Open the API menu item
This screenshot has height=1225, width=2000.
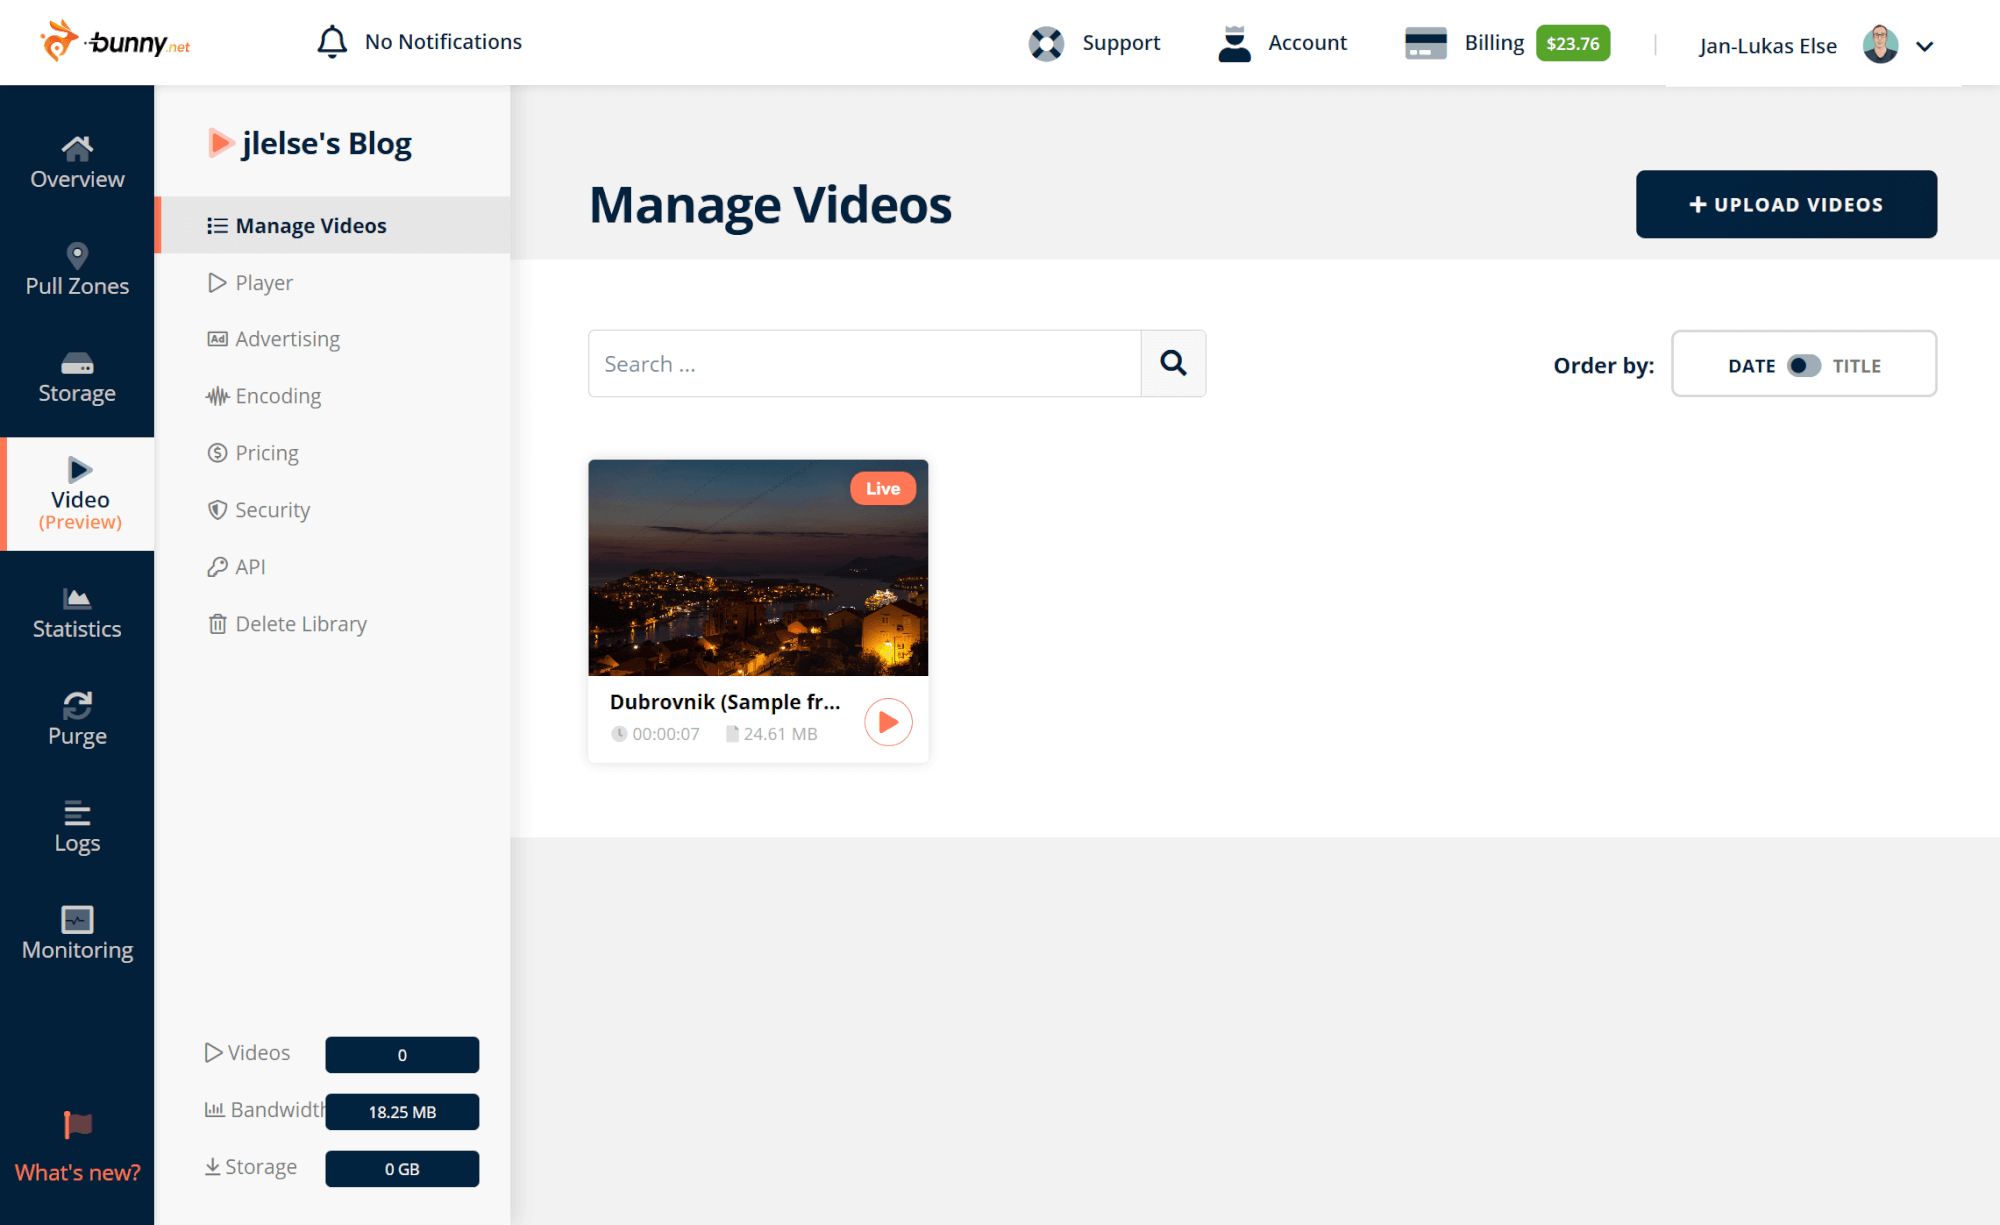(333, 567)
